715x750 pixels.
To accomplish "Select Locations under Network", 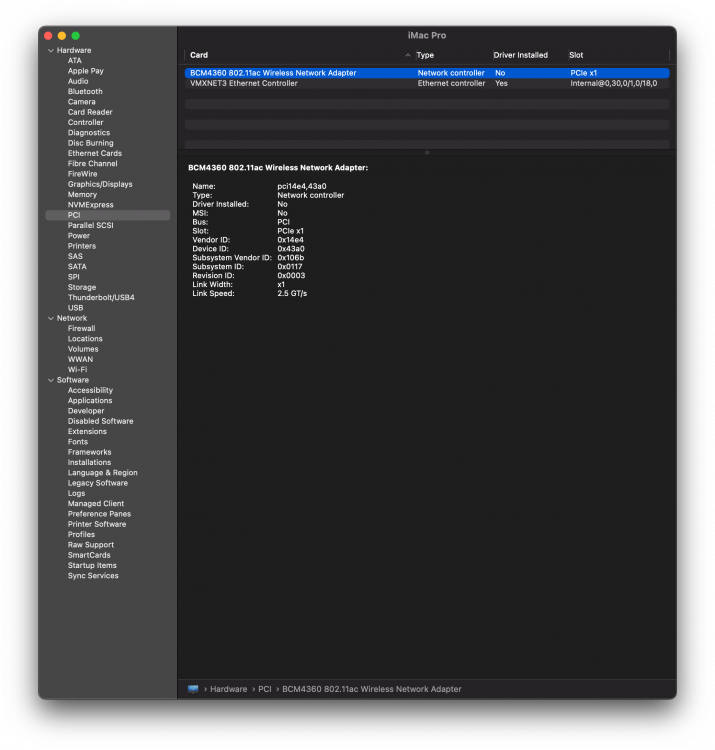I will [85, 339].
